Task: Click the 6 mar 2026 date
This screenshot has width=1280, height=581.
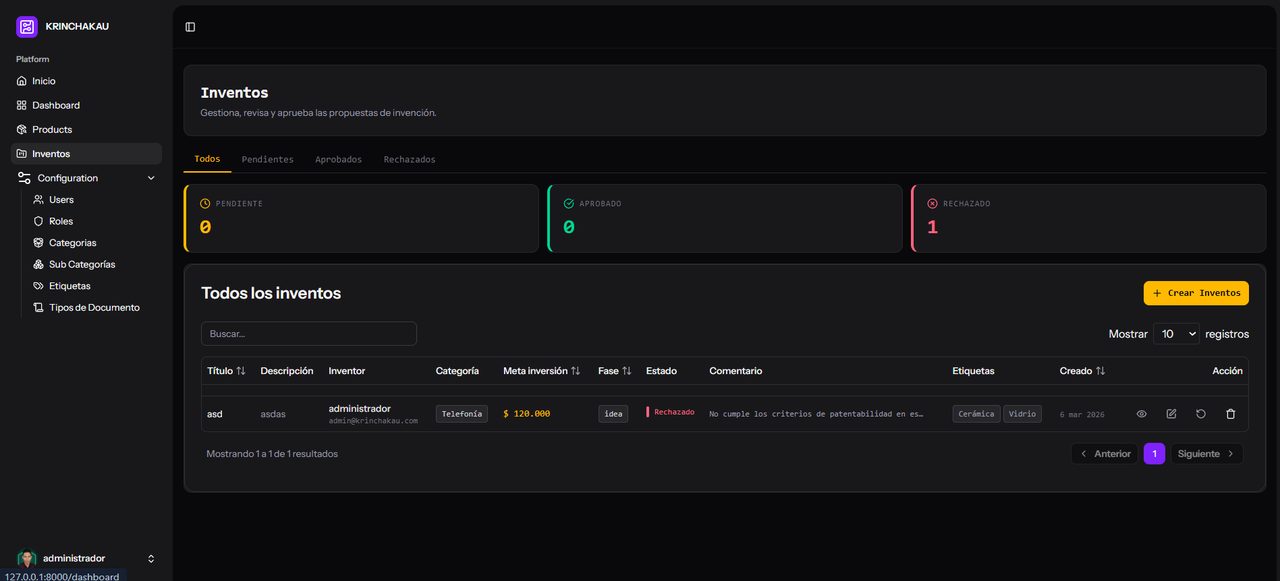Action: coord(1082,414)
